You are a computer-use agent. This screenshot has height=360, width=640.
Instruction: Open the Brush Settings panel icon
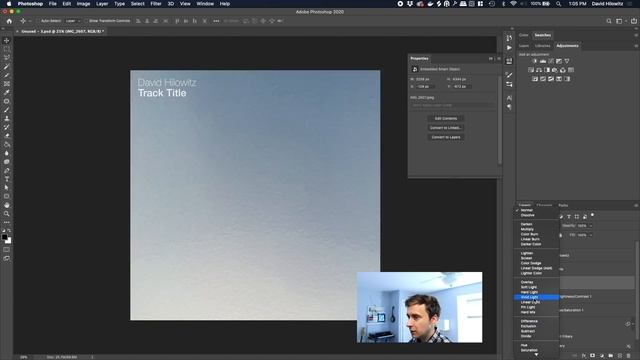coord(509,75)
